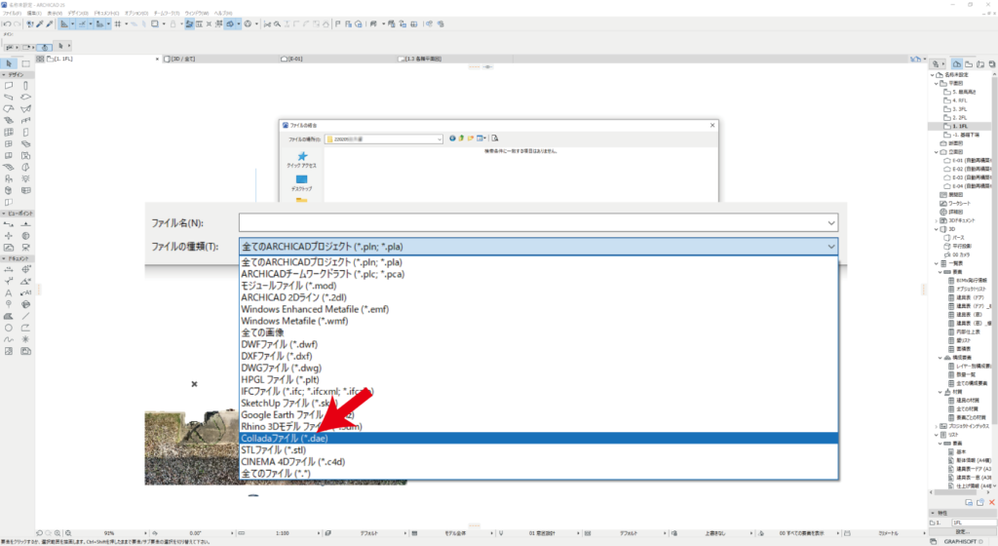Select the Label tool (A1)
Viewport: 998px width, 546px height.
[x=25, y=293]
